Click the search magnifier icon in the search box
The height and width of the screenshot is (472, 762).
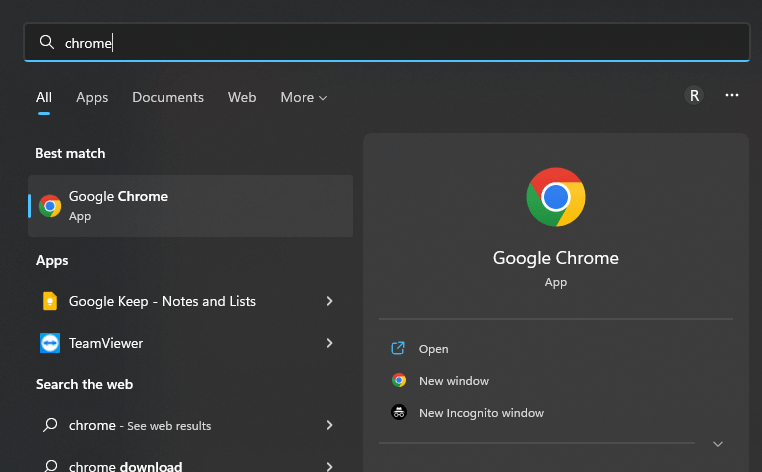(x=47, y=42)
